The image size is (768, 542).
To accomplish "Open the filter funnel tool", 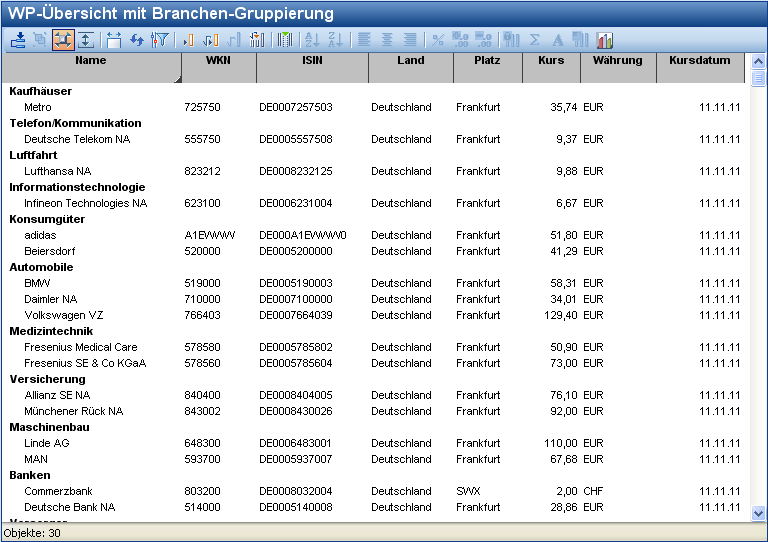I will (x=160, y=40).
